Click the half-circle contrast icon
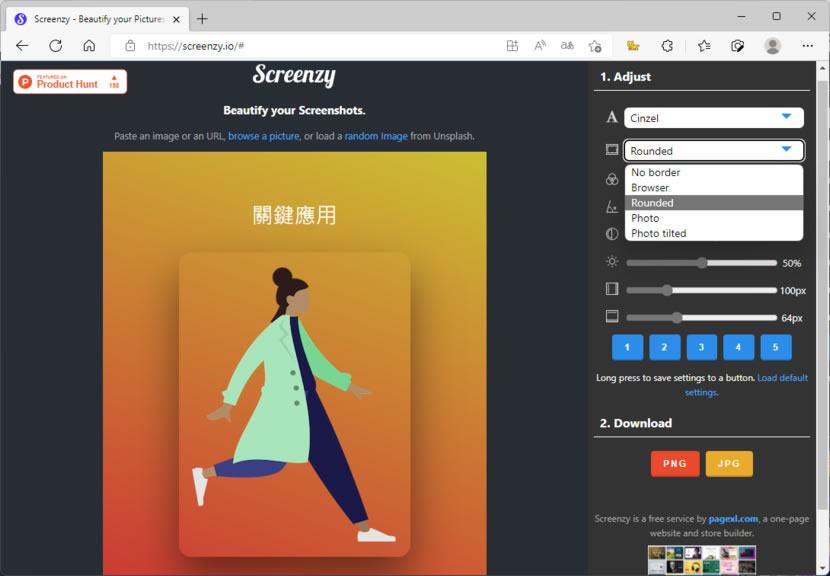830x576 pixels. pyautogui.click(x=612, y=234)
